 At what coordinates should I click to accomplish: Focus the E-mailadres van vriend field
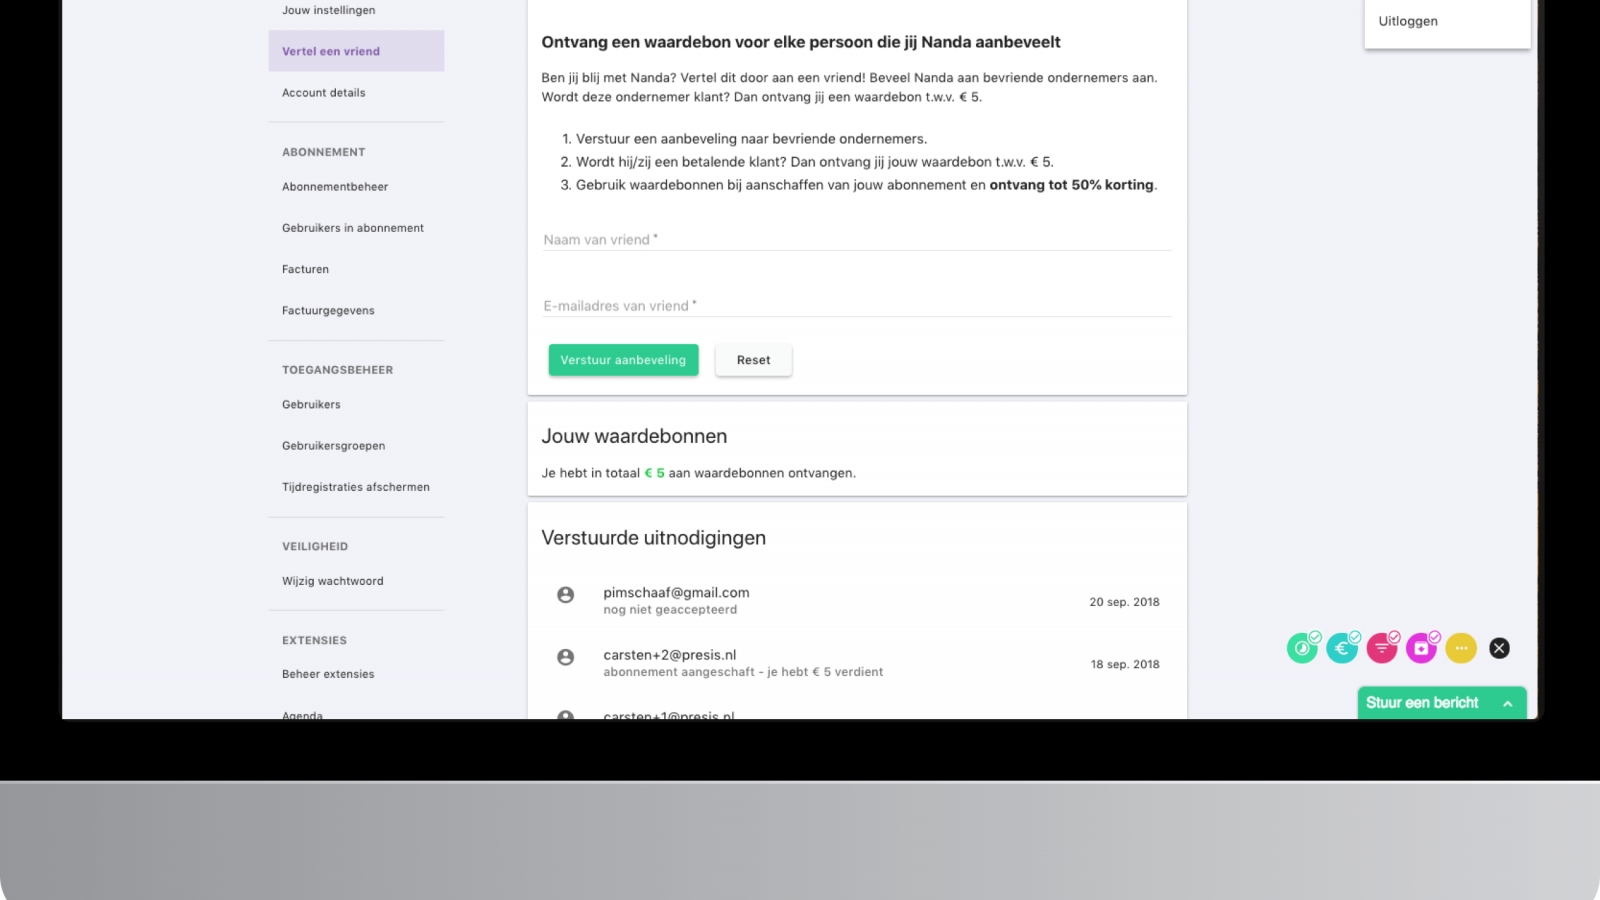[857, 306]
